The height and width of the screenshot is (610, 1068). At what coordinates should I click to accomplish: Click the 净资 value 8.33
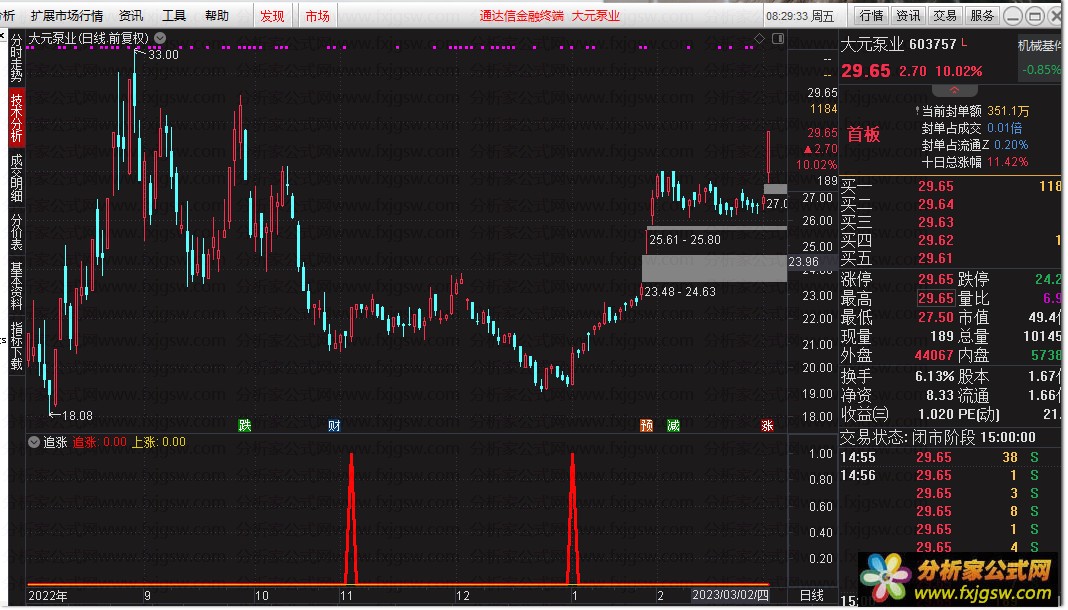(939, 396)
